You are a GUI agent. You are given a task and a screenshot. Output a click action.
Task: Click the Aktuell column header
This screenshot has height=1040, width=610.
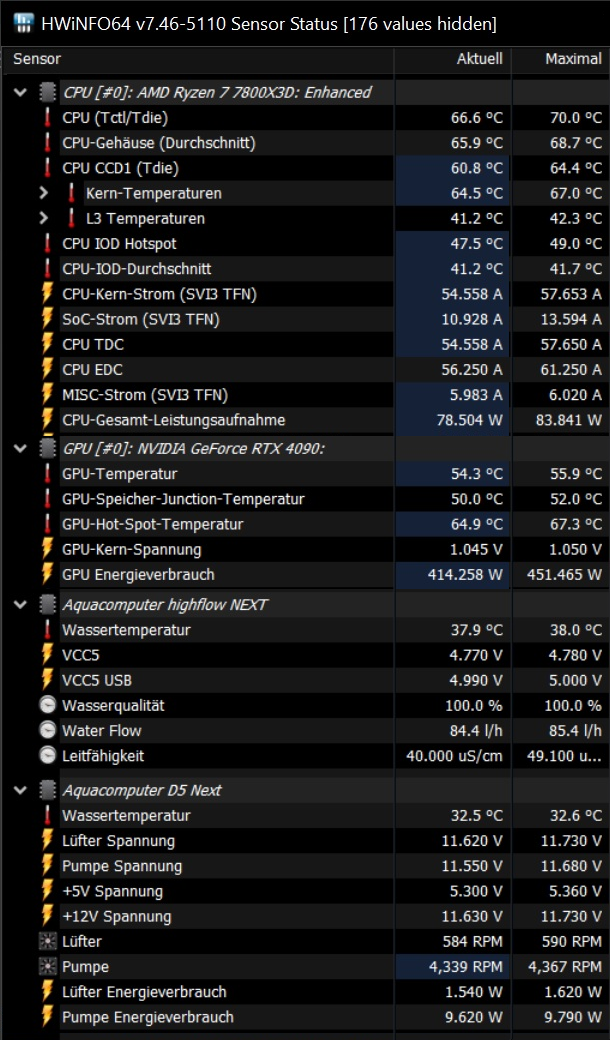click(479, 59)
